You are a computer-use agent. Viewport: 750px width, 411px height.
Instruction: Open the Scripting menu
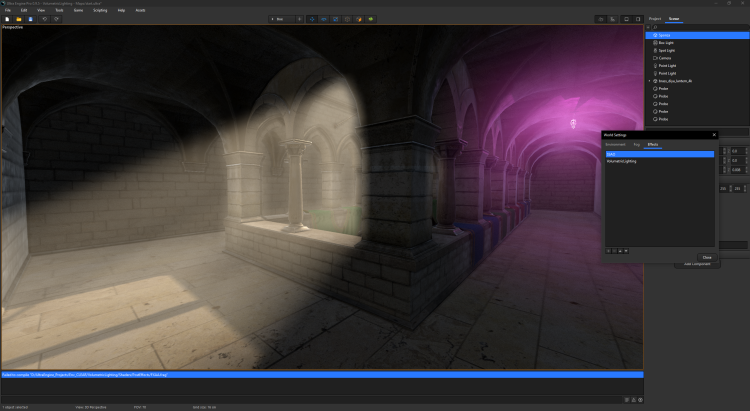coord(100,10)
